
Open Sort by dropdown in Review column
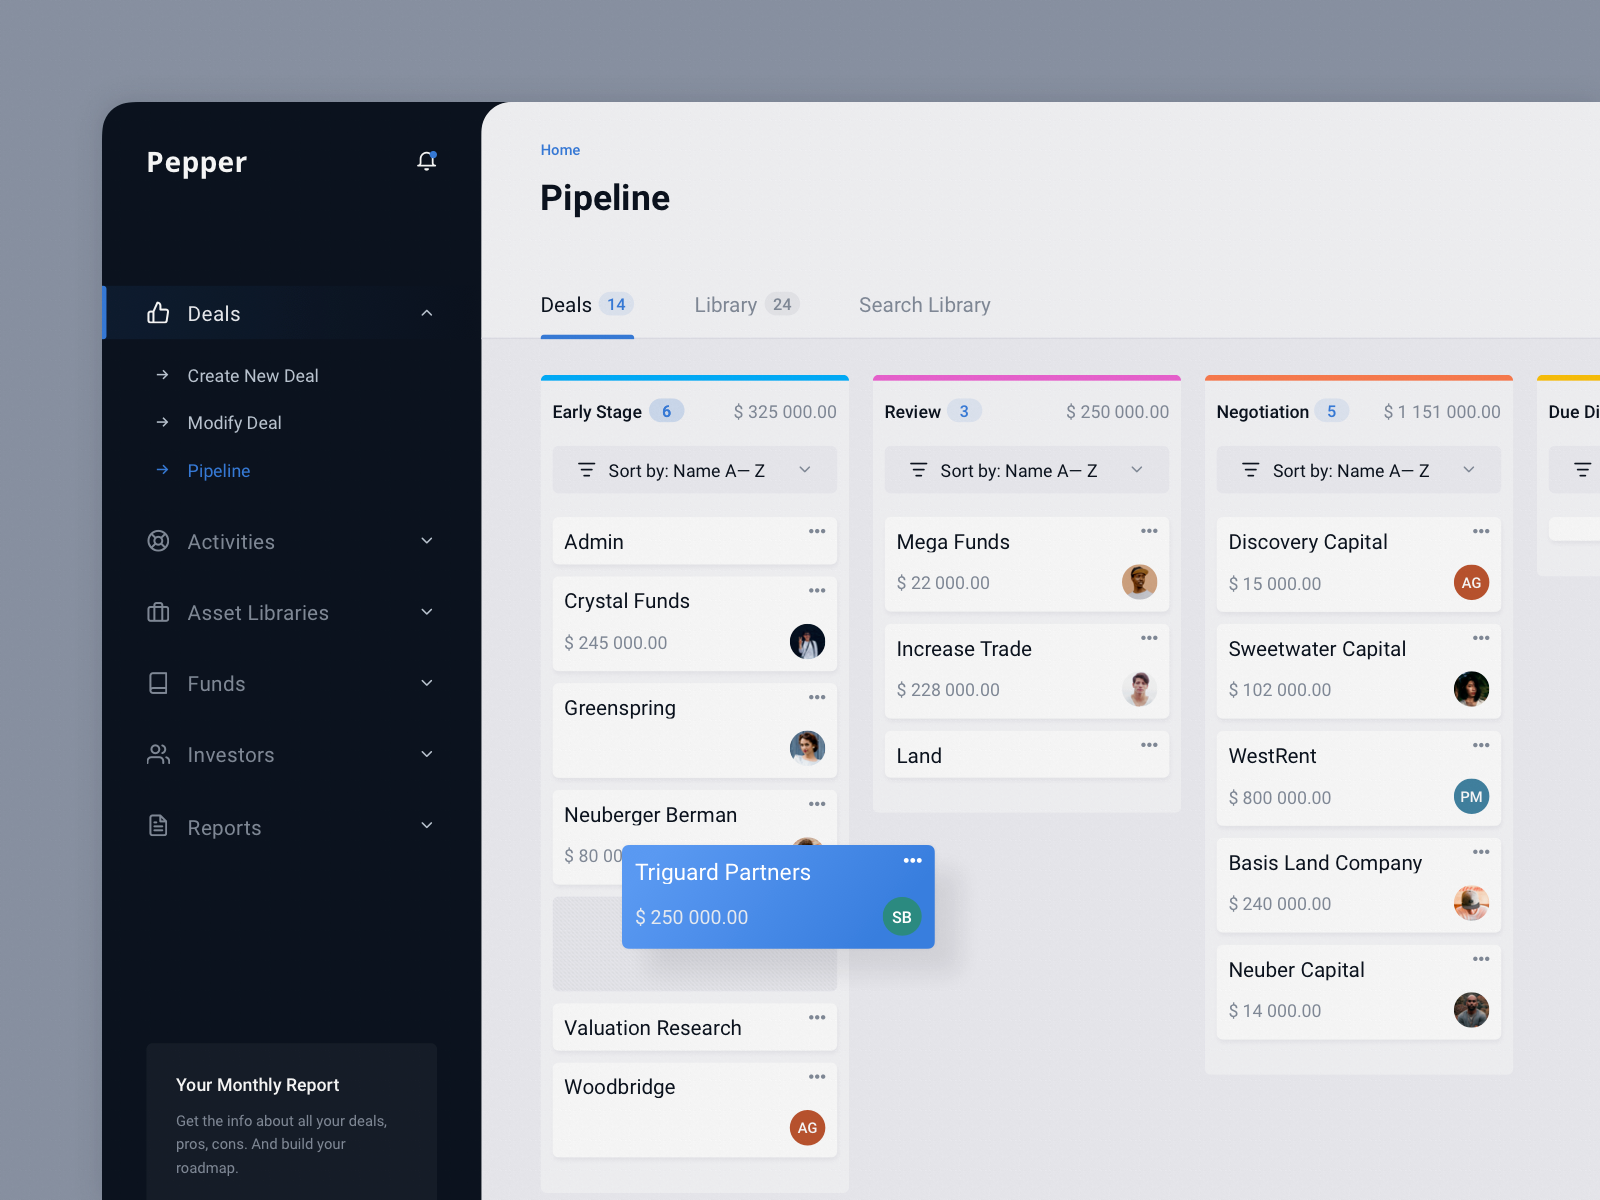pos(1026,470)
